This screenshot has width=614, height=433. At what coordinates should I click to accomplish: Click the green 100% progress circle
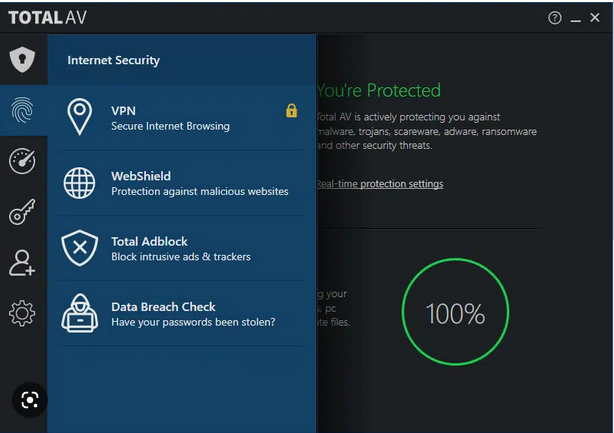click(455, 313)
